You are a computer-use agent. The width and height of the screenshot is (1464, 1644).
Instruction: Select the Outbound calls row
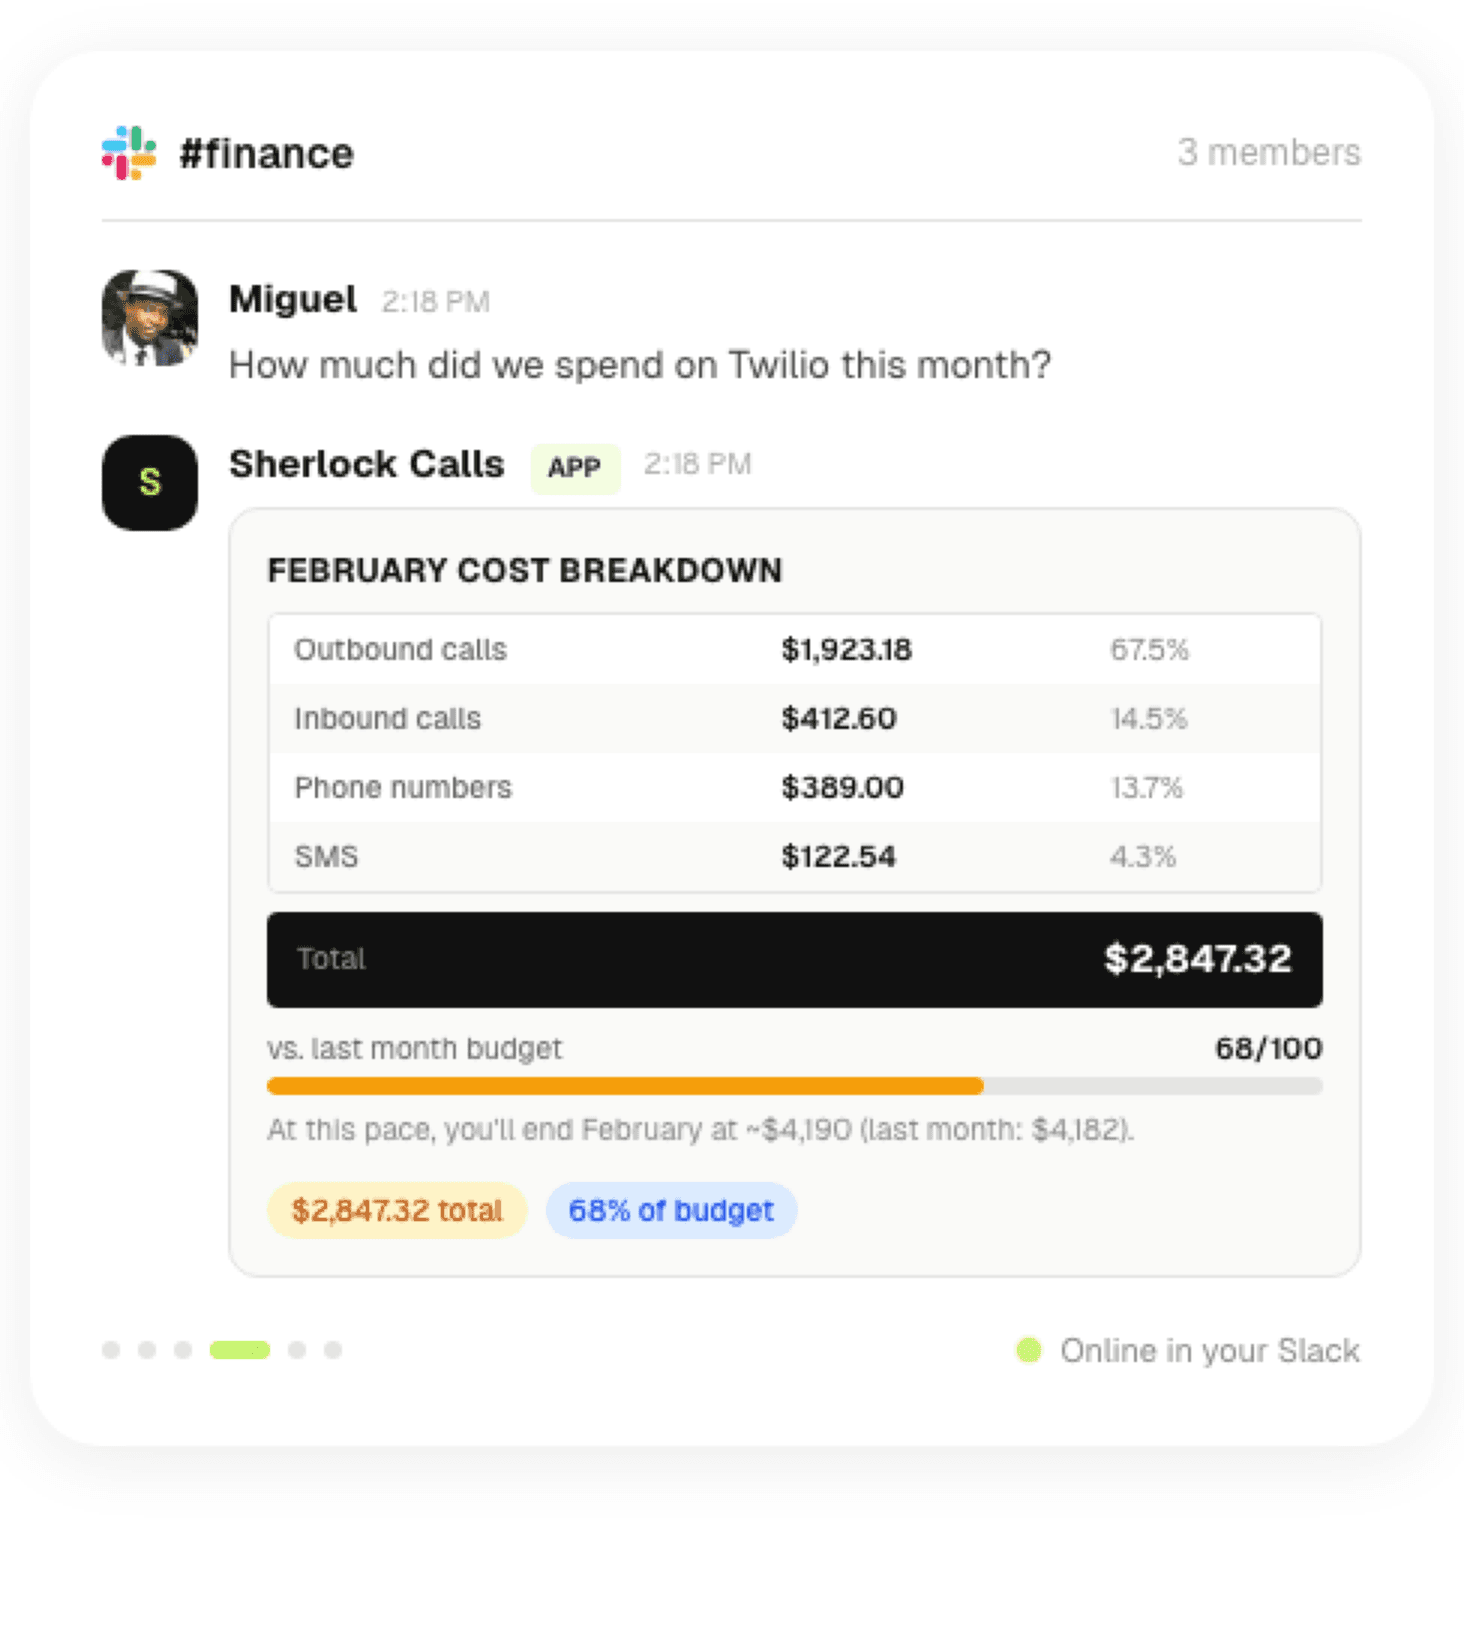pyautogui.click(x=794, y=650)
